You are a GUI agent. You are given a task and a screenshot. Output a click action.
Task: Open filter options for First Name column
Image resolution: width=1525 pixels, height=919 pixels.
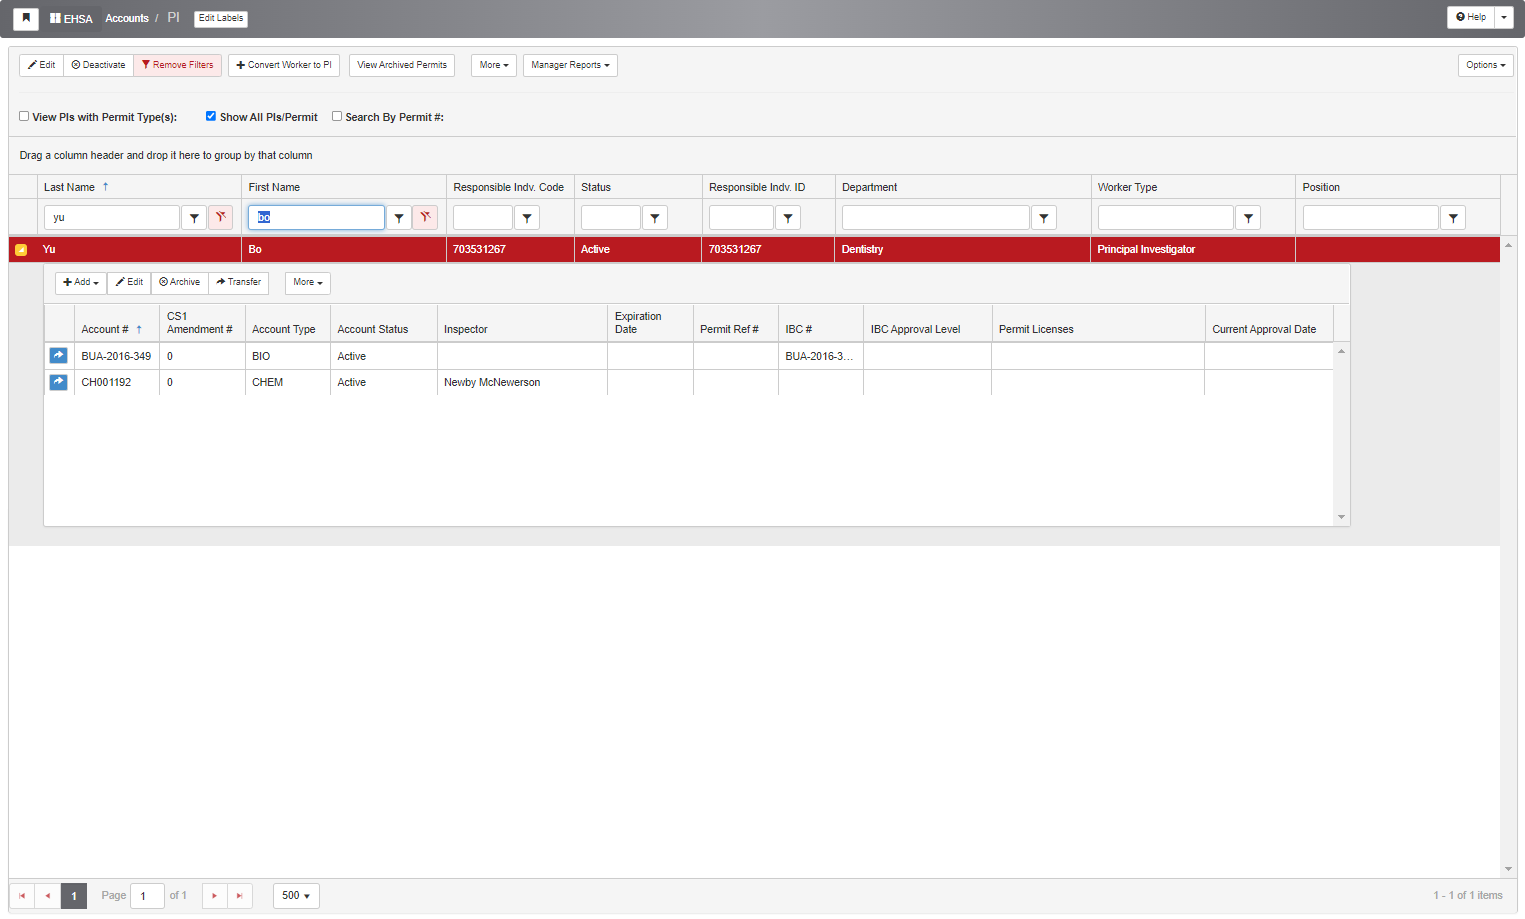click(399, 218)
